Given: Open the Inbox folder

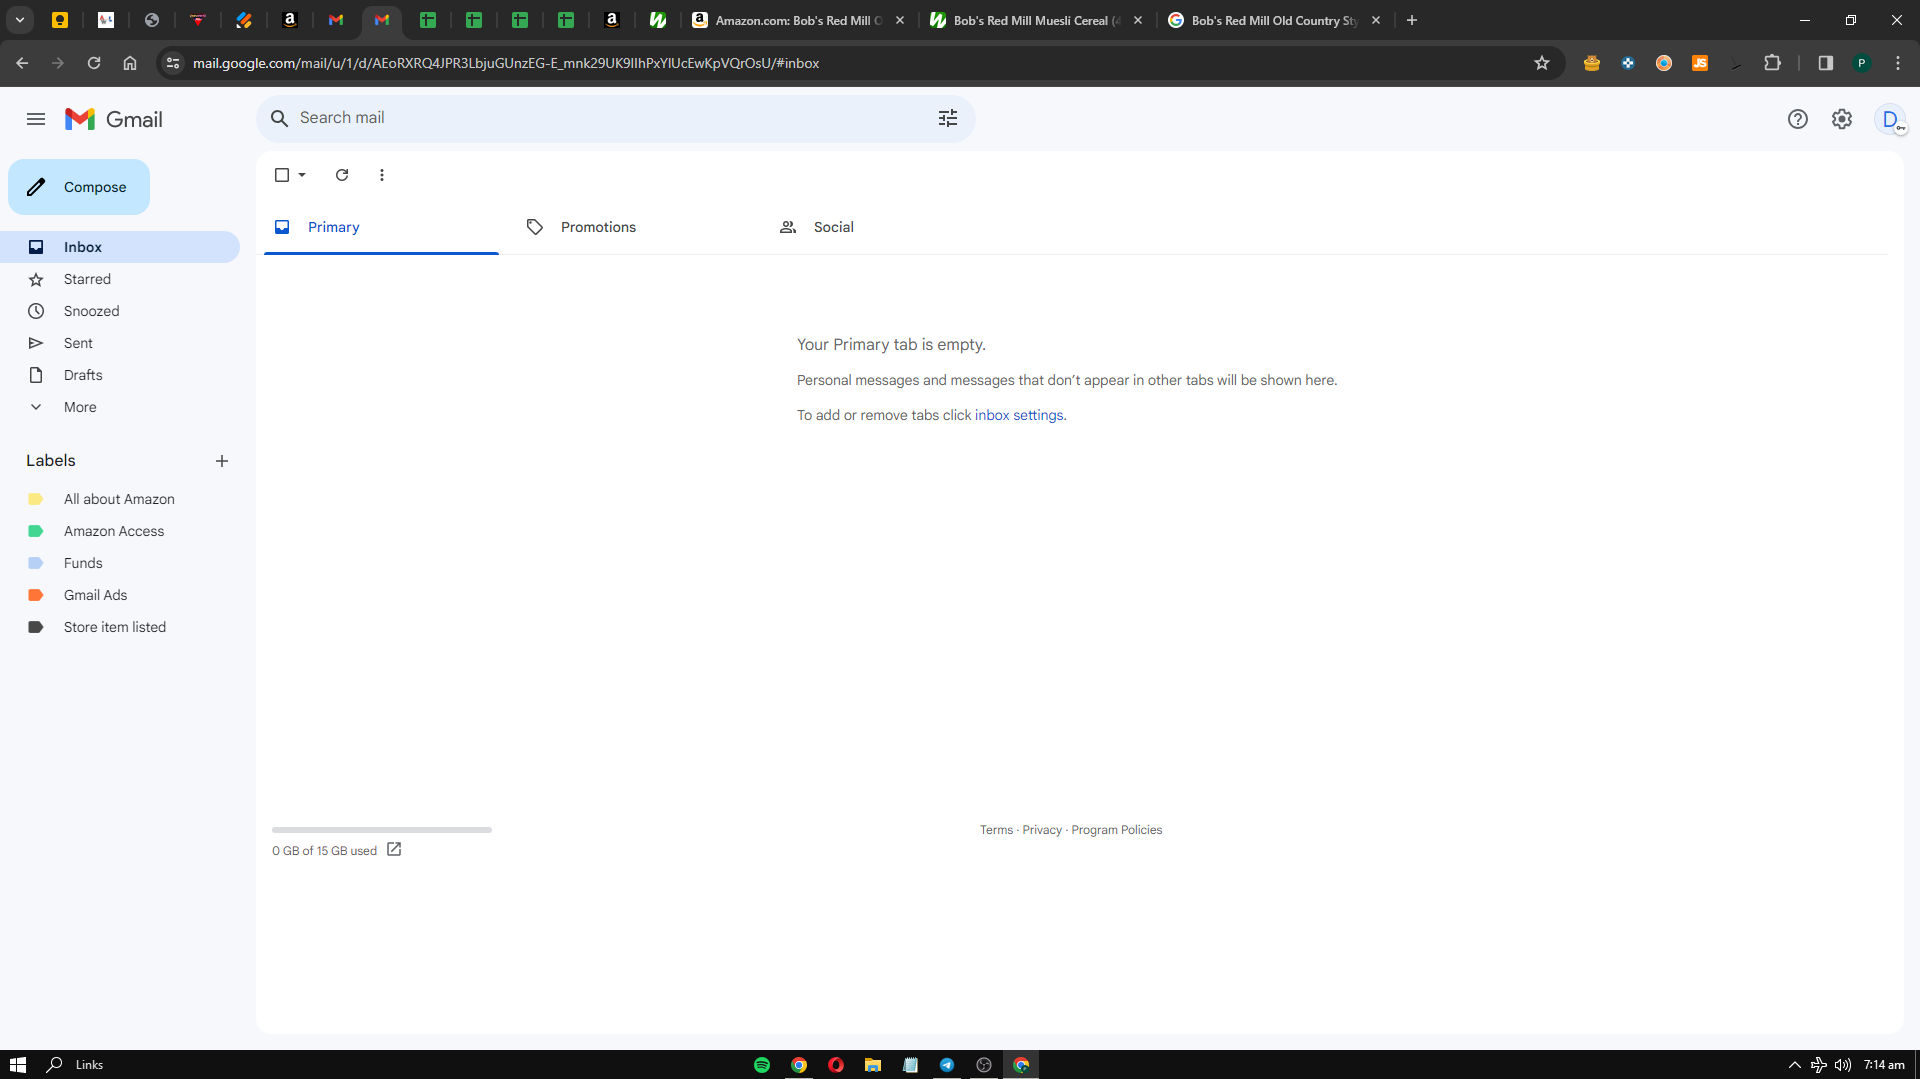Looking at the screenshot, I should click(x=120, y=247).
